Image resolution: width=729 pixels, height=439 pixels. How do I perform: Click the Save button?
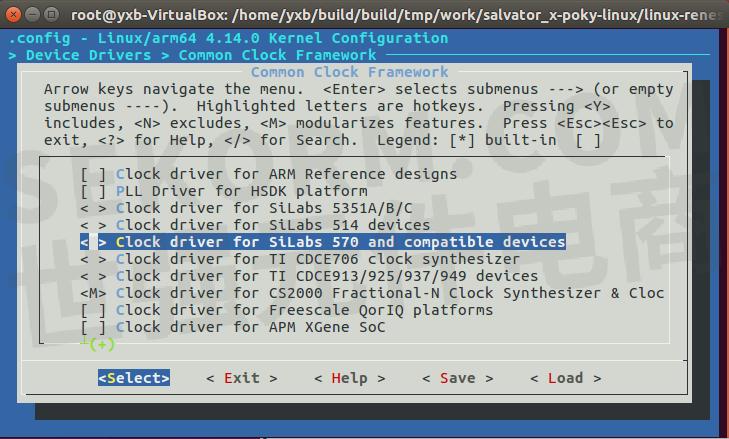457,378
